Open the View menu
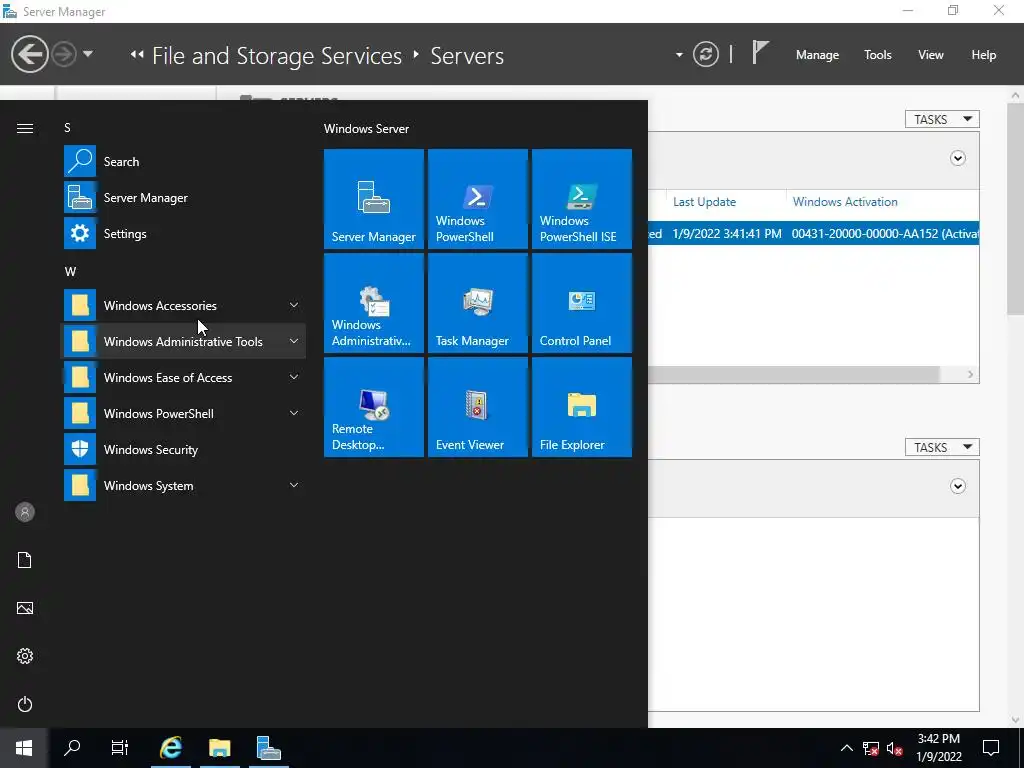The height and width of the screenshot is (768, 1024). (930, 55)
